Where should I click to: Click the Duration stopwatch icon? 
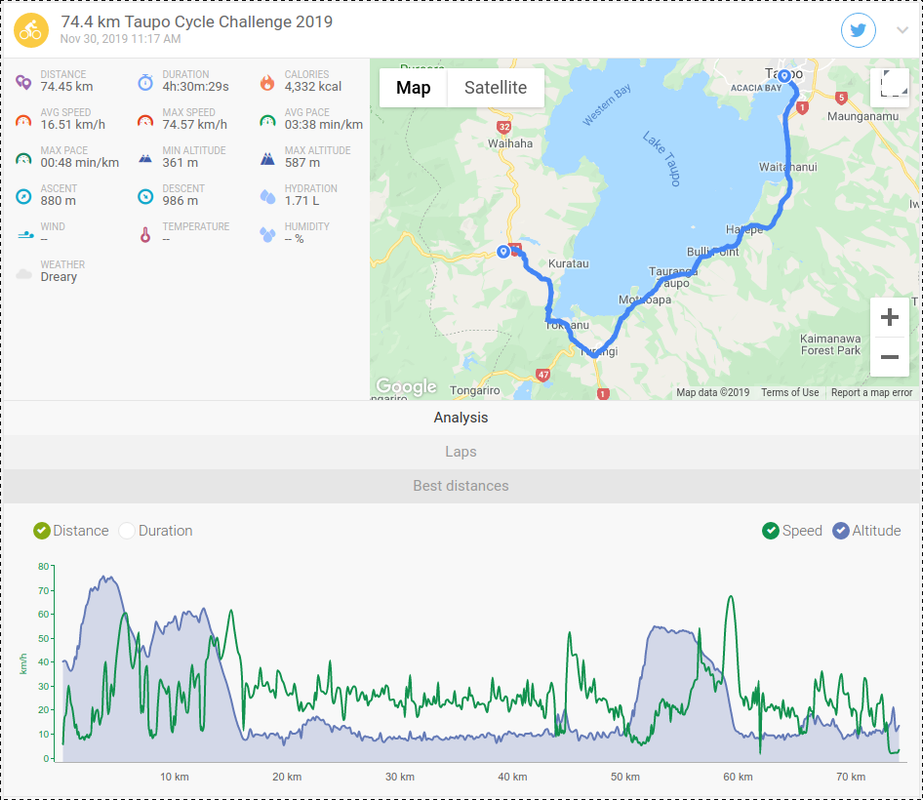(x=145, y=82)
